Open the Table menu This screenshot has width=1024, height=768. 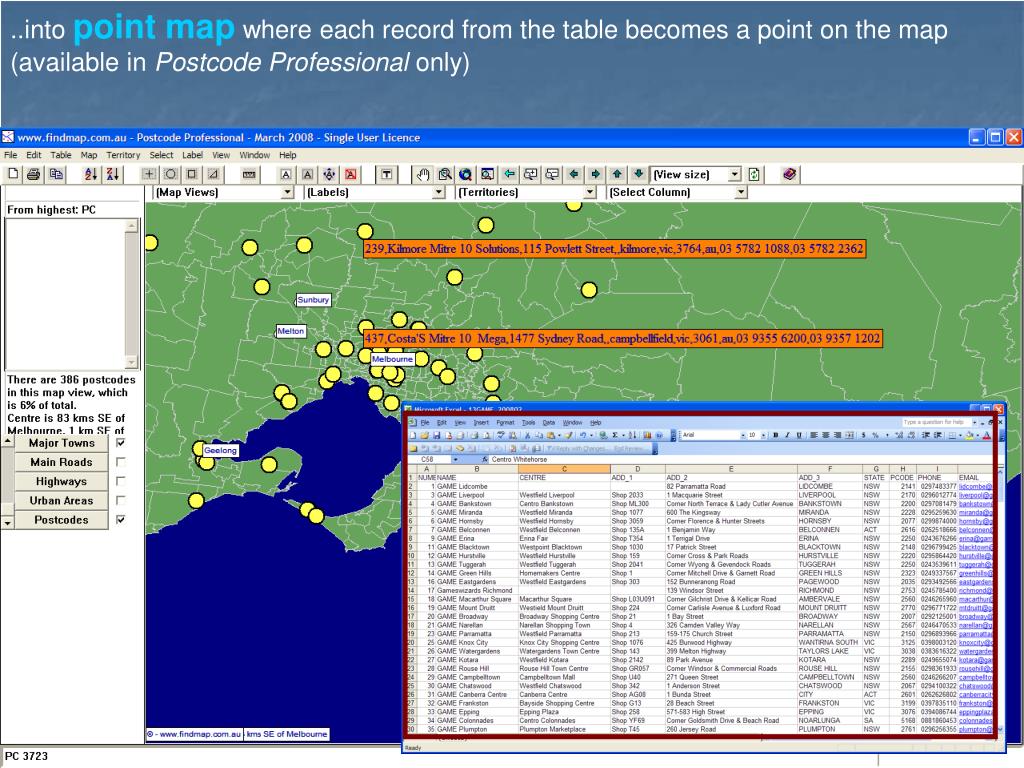(61, 155)
